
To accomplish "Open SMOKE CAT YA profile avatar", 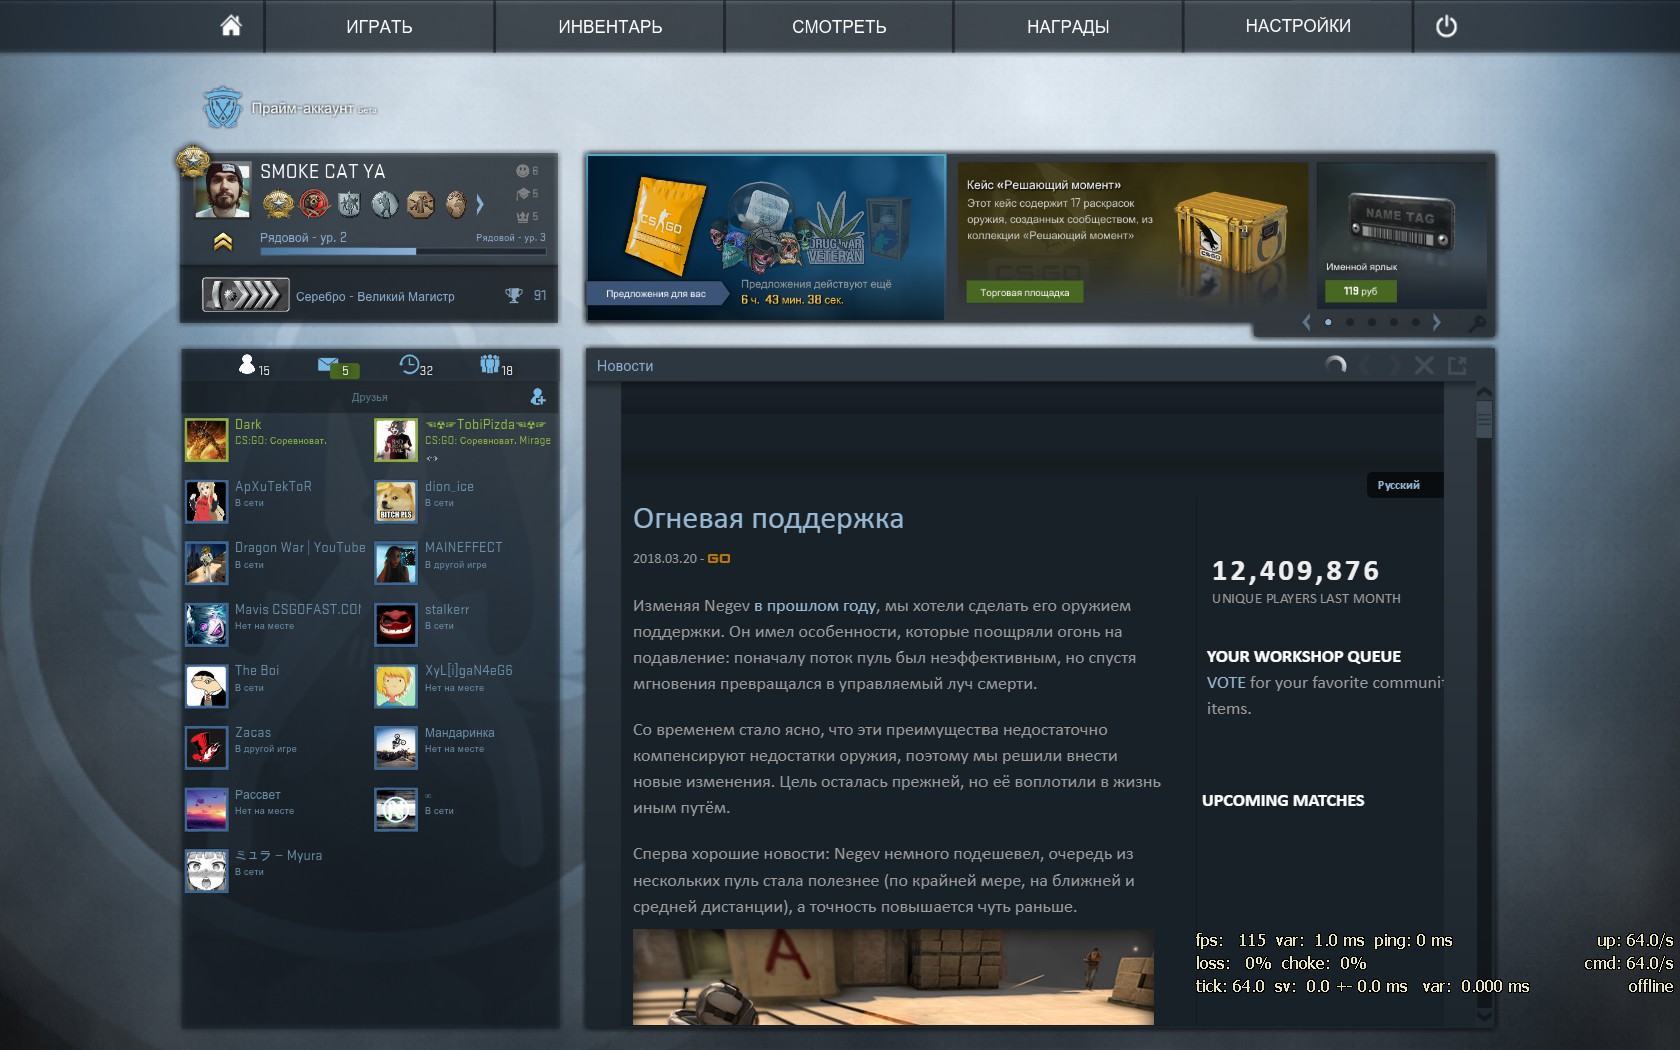I will (x=222, y=189).
